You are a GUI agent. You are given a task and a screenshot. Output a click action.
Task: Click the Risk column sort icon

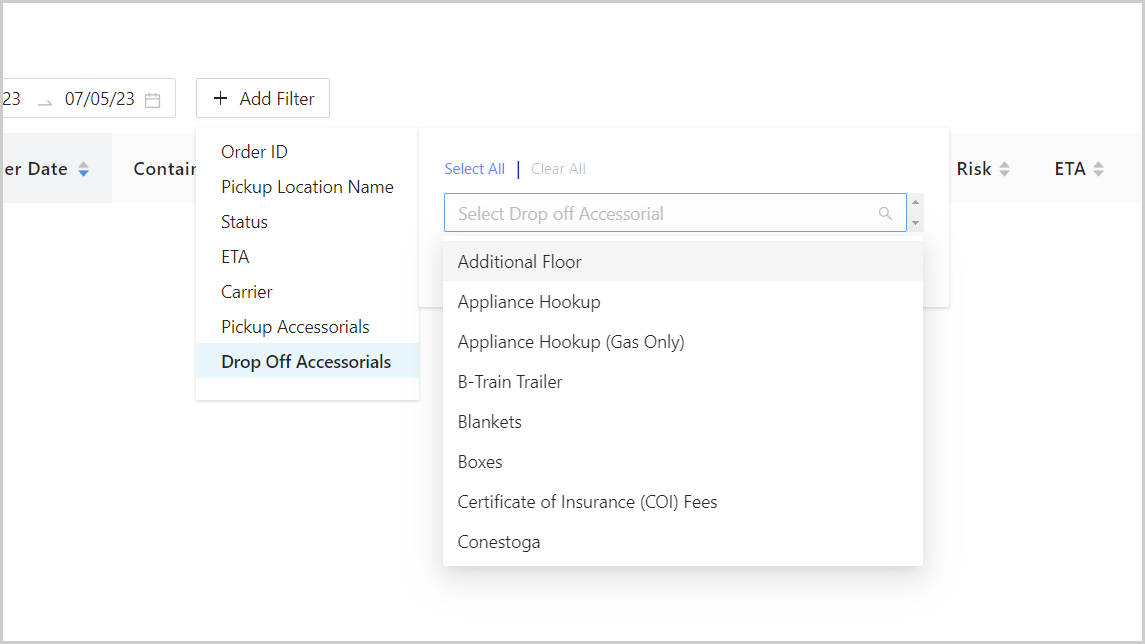click(1004, 169)
